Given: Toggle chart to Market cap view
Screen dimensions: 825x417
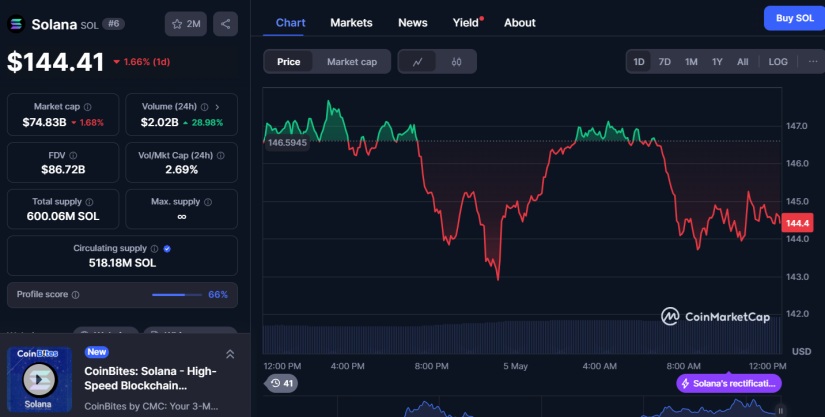Looking at the screenshot, I should point(352,62).
